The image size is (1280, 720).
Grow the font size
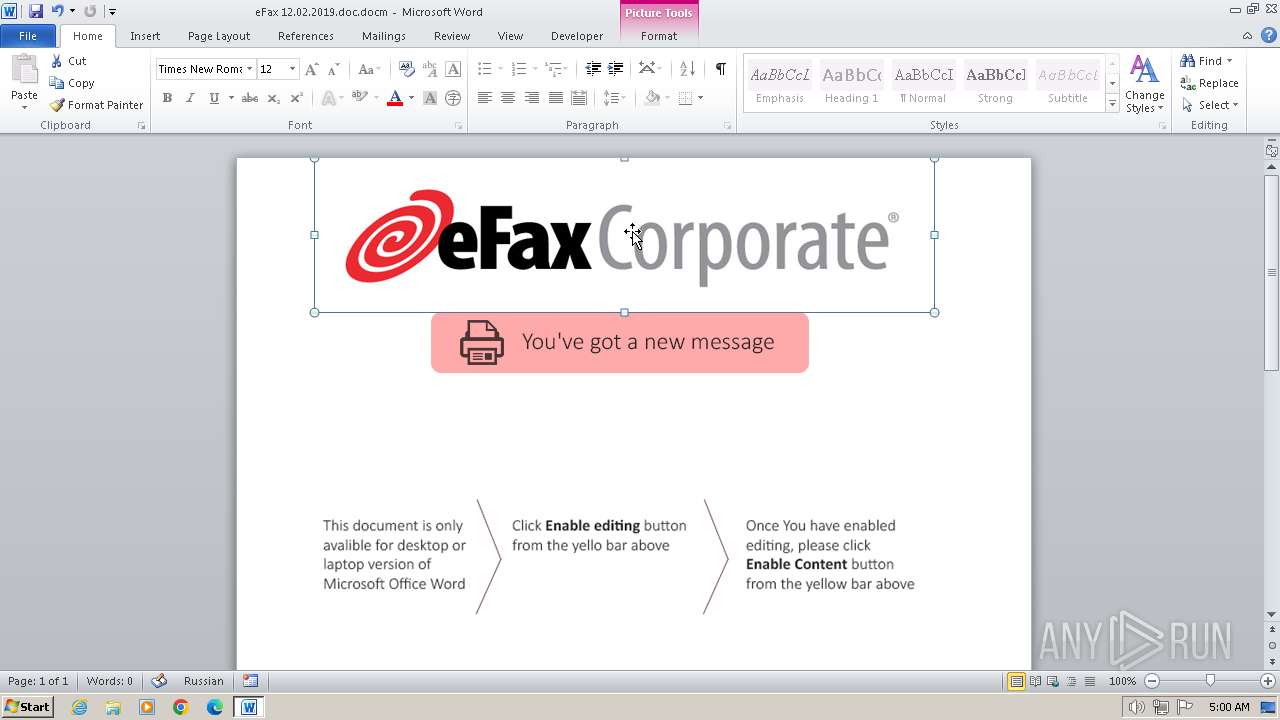[312, 69]
